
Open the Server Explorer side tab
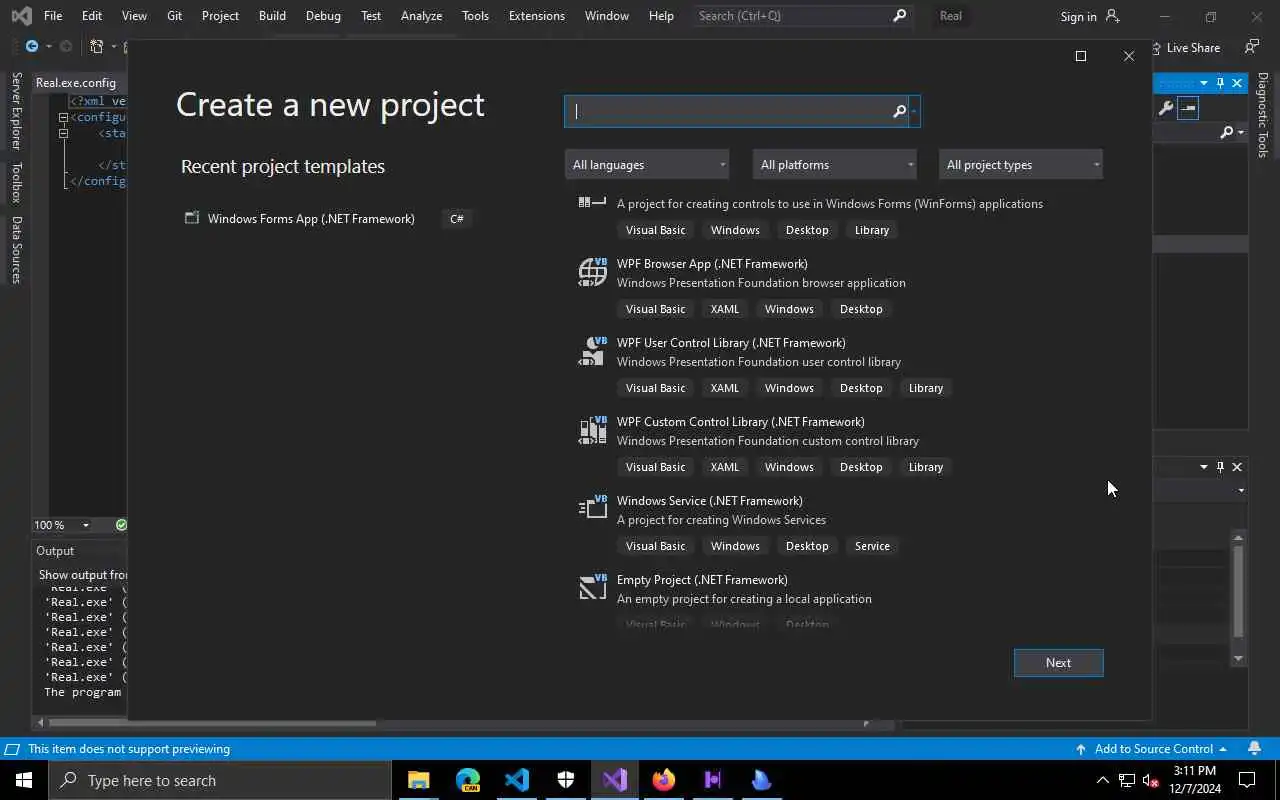[16, 111]
